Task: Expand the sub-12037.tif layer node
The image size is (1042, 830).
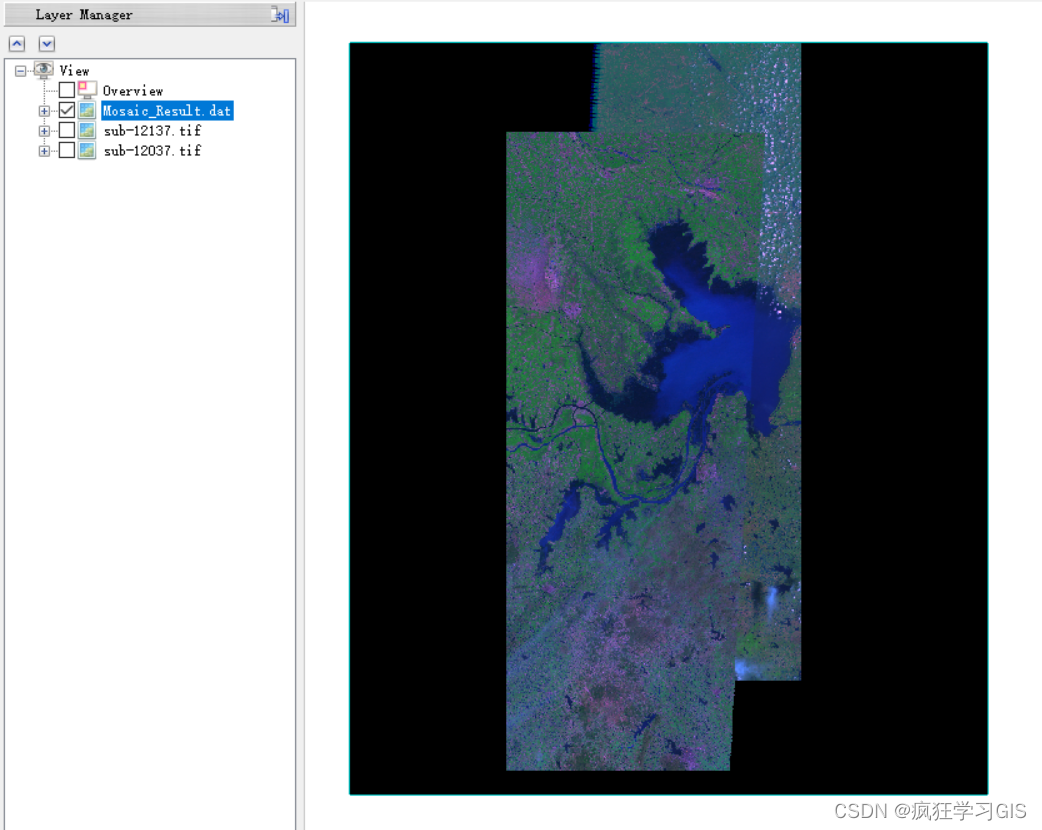Action: [x=44, y=151]
